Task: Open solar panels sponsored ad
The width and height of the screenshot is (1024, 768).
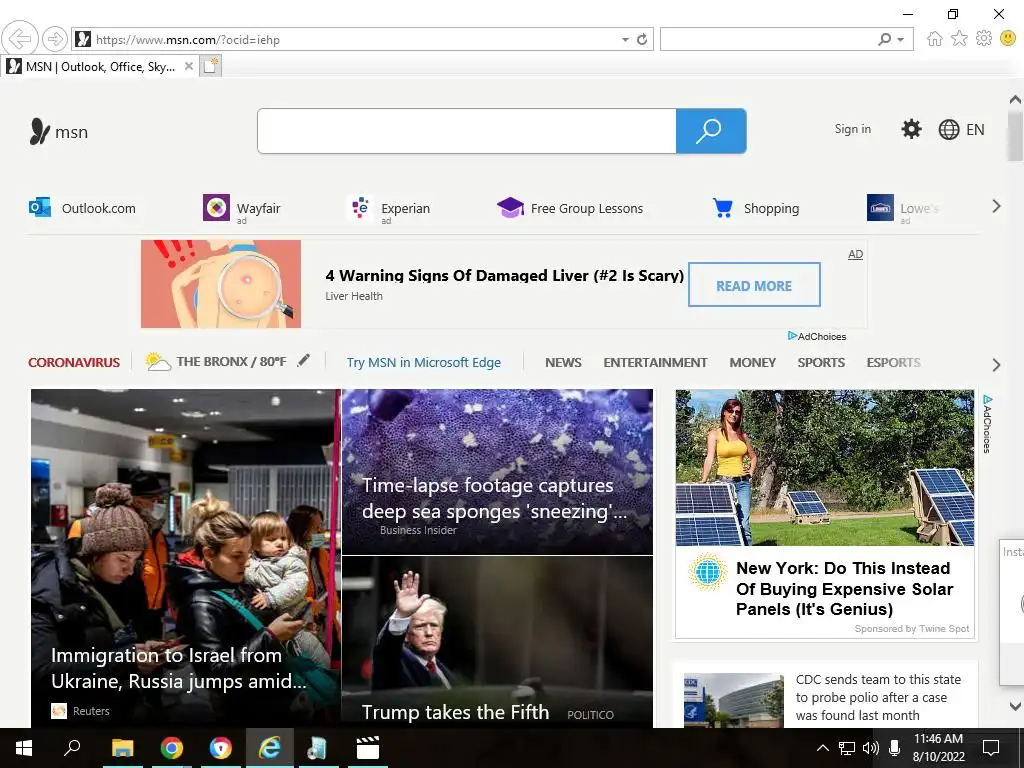Action: coord(825,514)
